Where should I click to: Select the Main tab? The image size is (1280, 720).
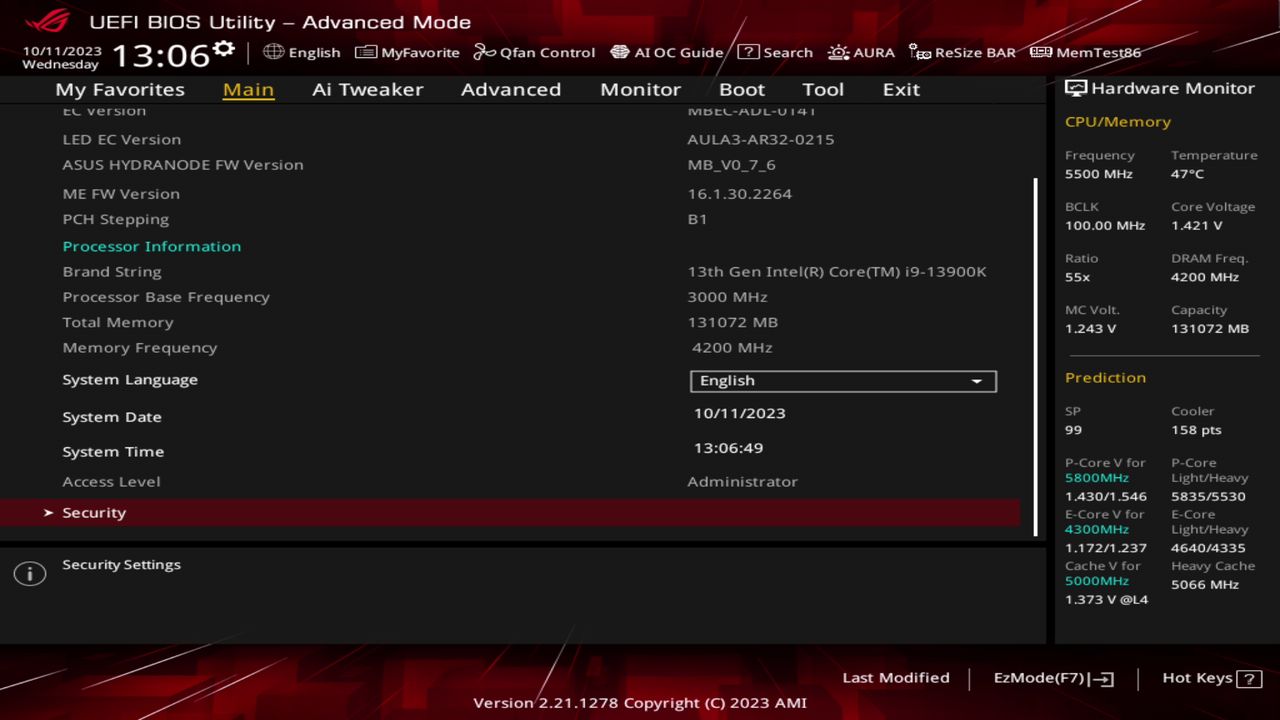click(248, 89)
